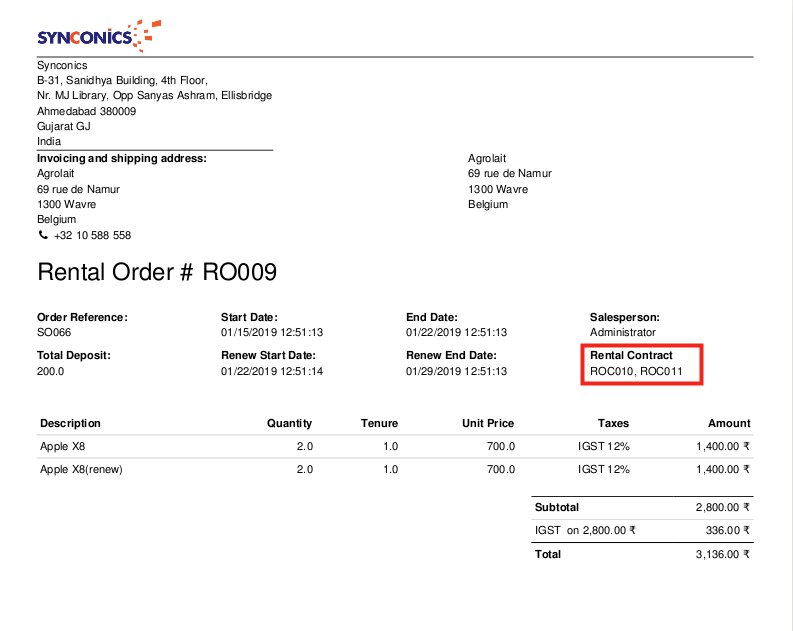This screenshot has width=793, height=631.
Task: Click the Total Deposit value 200.0
Action: [50, 371]
